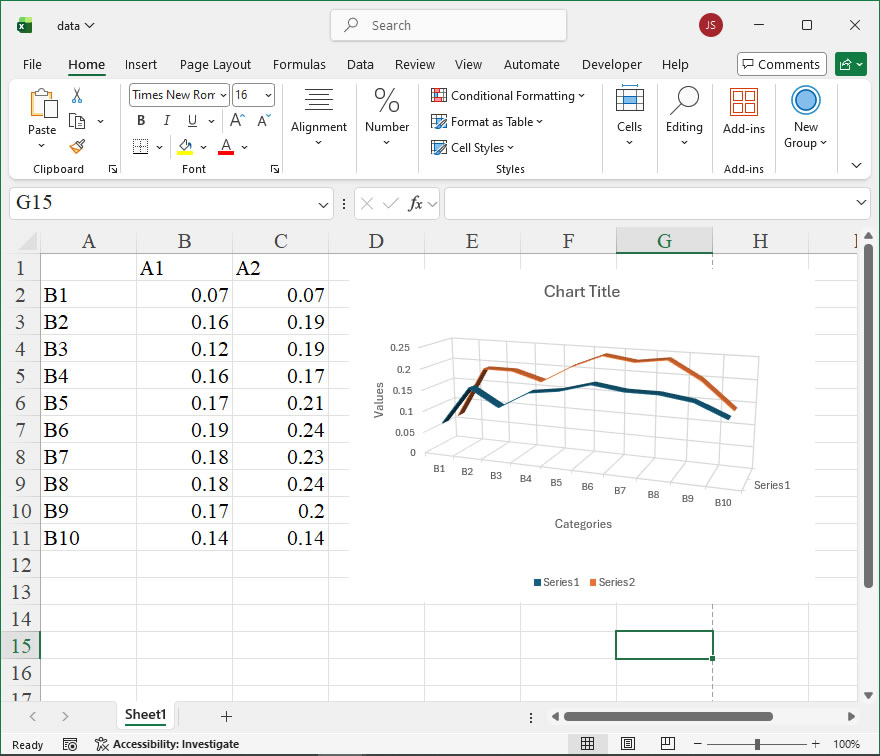Toggle Italic formatting
880x756 pixels.
[165, 121]
